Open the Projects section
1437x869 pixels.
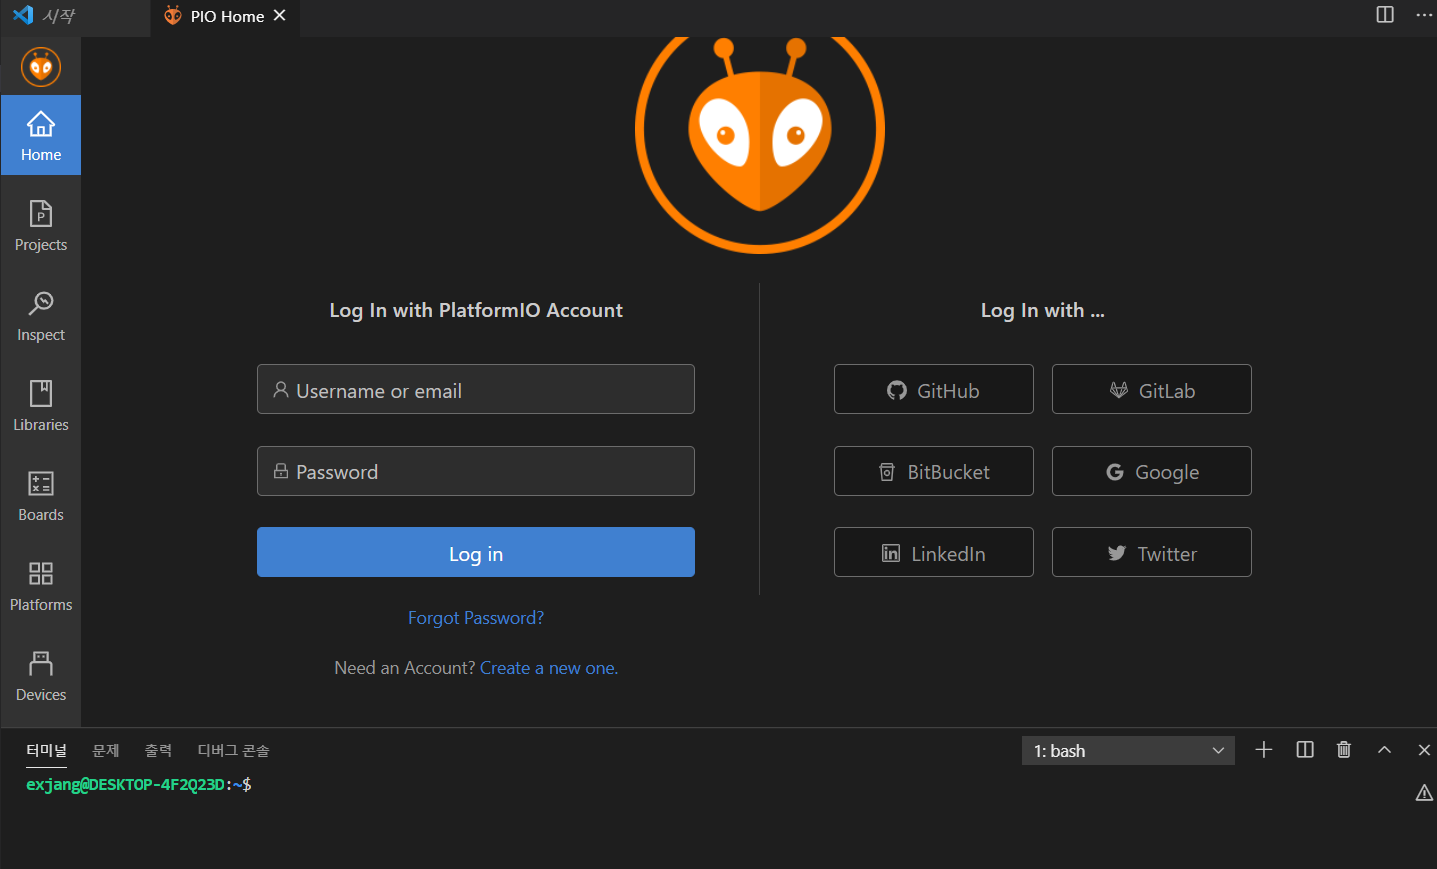coord(40,225)
